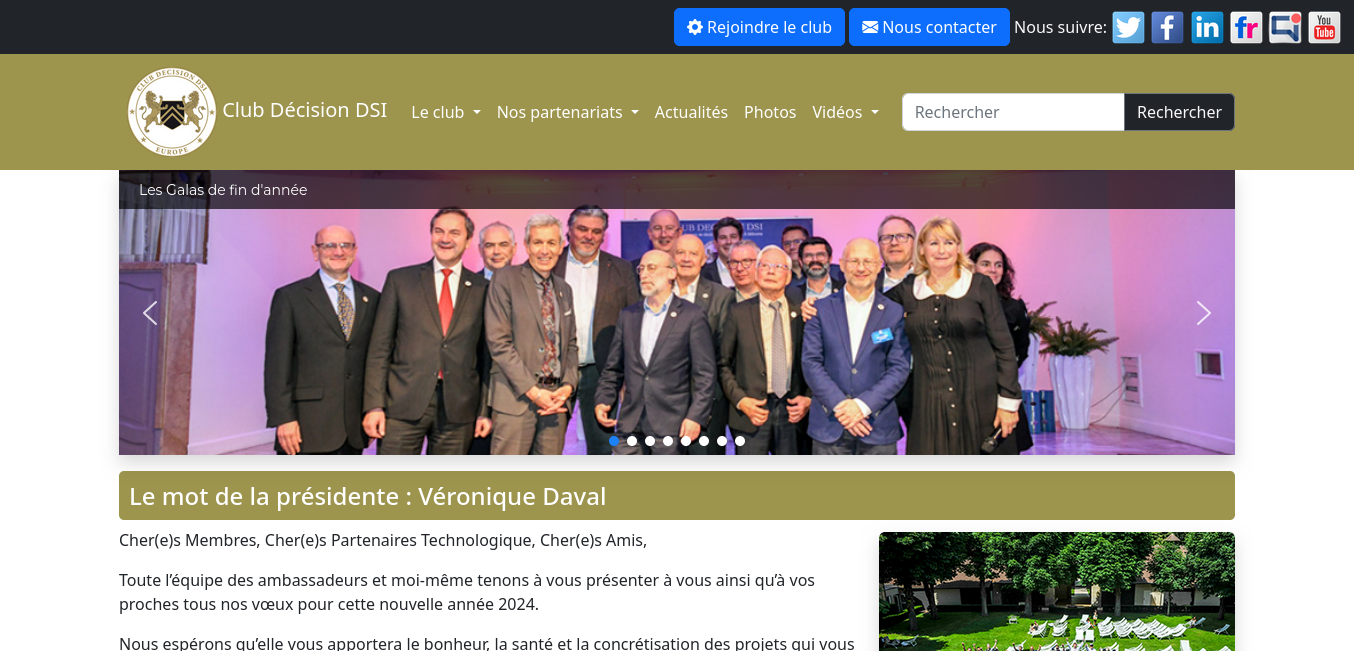
Task: Click the Rejoindre le club button
Action: point(759,27)
